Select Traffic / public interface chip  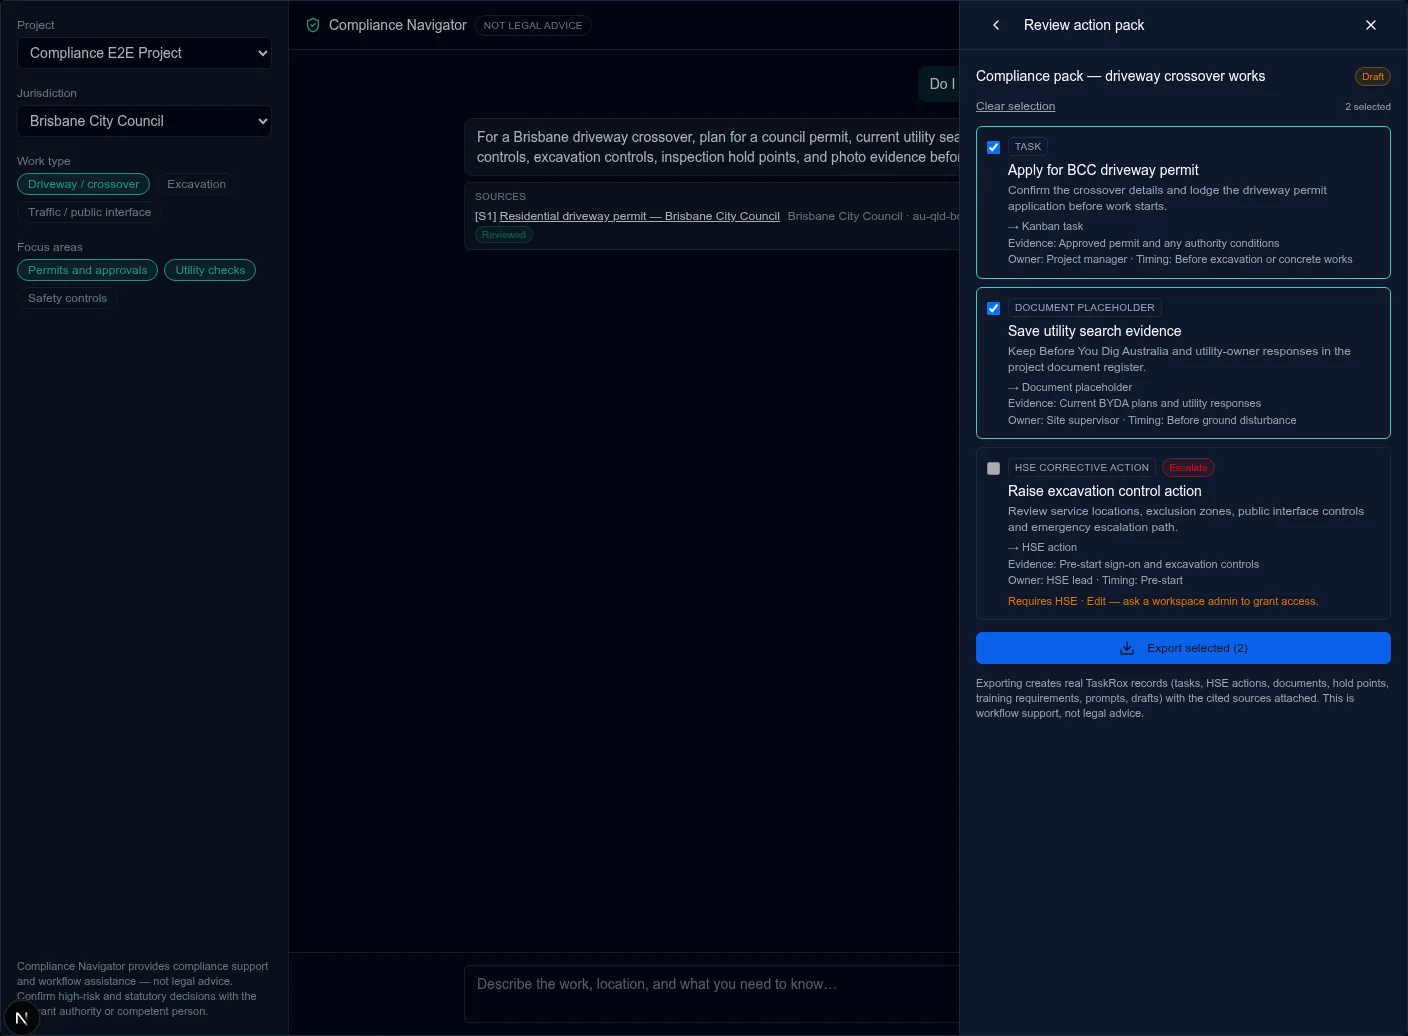pyautogui.click(x=90, y=212)
